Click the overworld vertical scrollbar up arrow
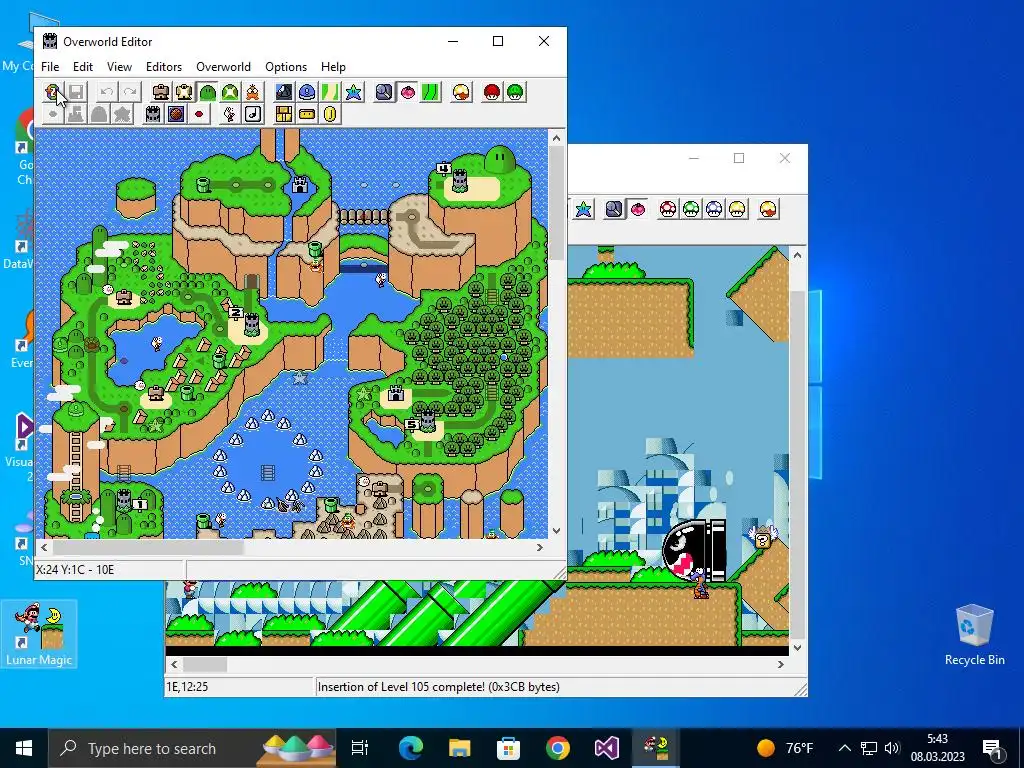 [x=556, y=138]
